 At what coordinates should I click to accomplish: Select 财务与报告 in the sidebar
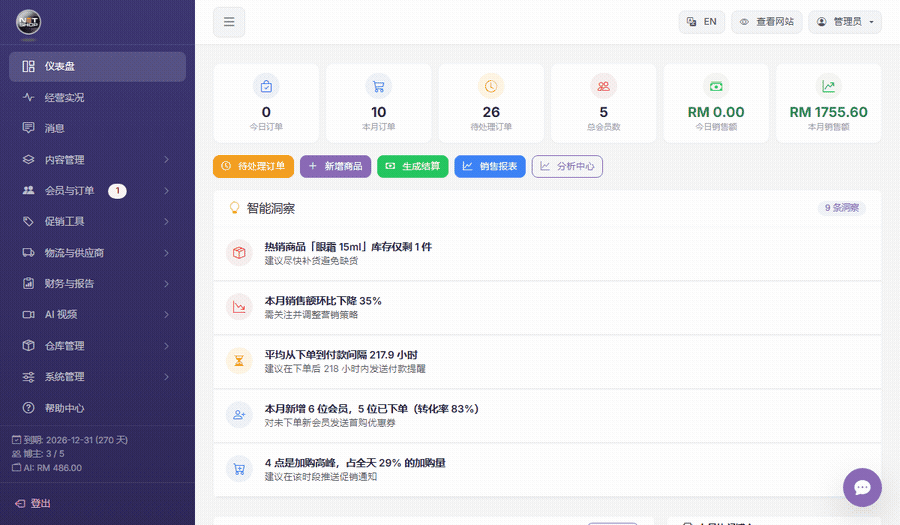tap(98, 283)
